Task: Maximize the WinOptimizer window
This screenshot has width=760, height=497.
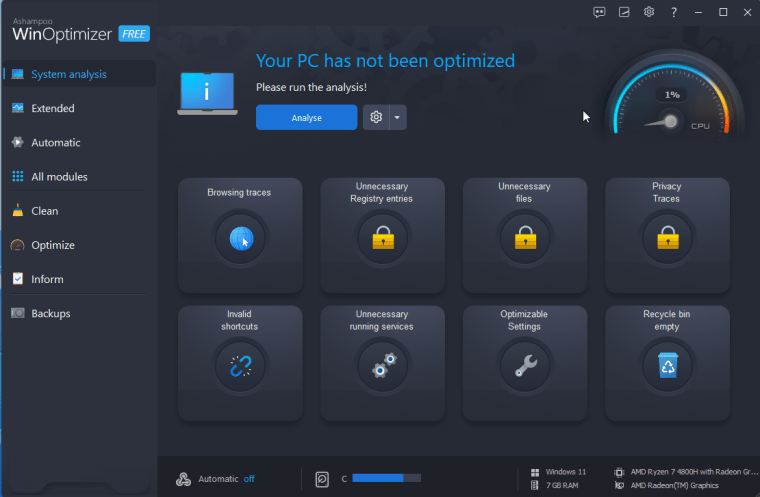Action: pyautogui.click(x=723, y=12)
